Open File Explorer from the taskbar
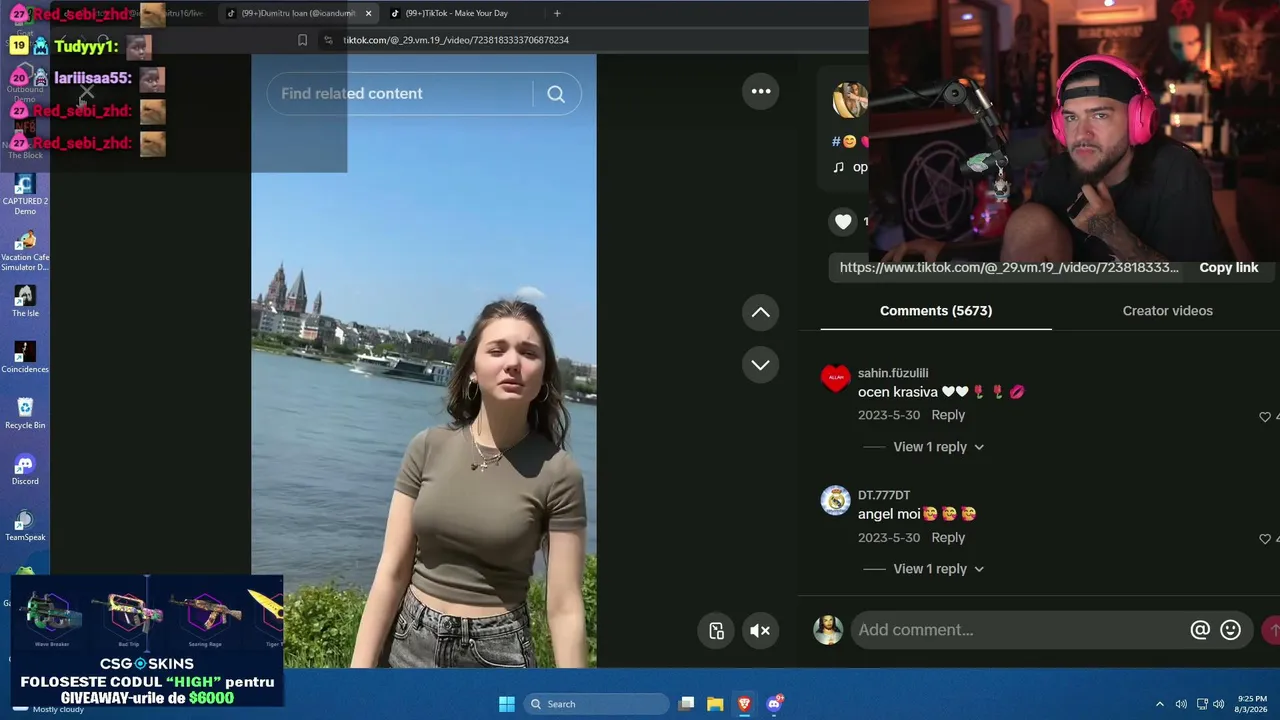This screenshot has width=1280, height=720. pyautogui.click(x=715, y=704)
